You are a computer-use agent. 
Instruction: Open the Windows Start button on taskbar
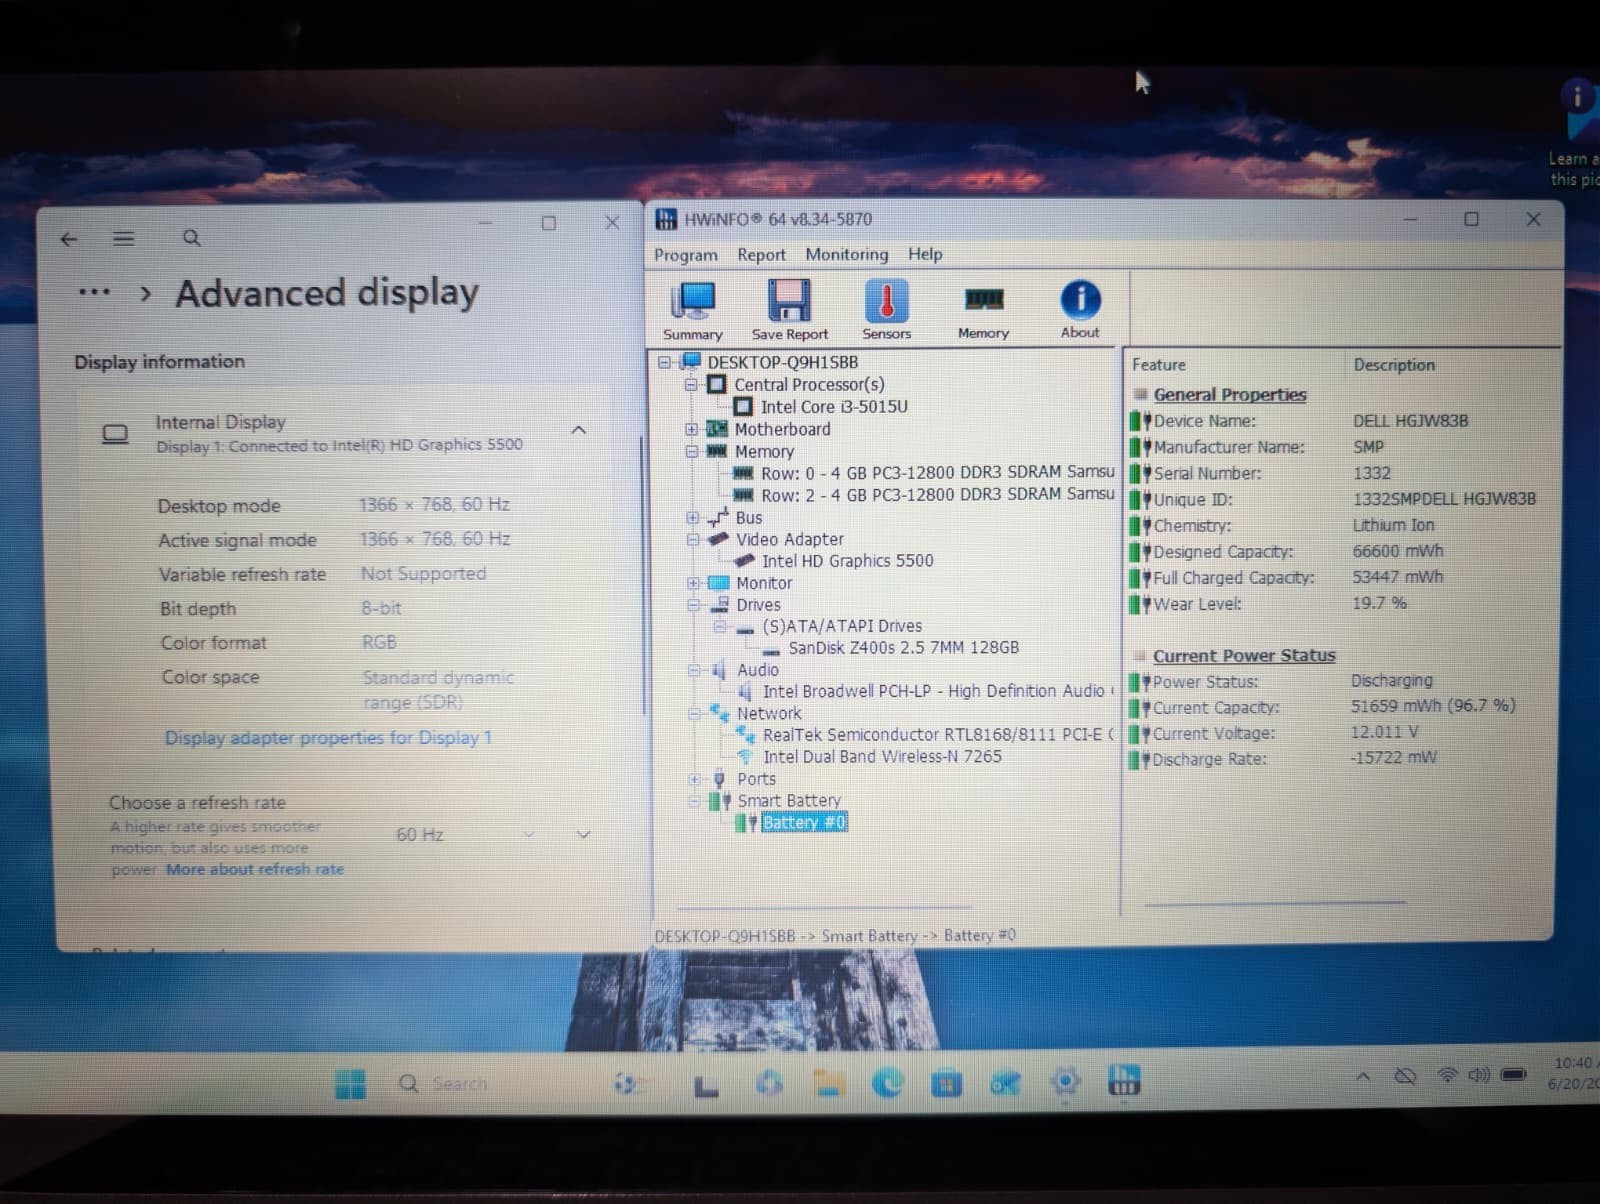click(x=350, y=1084)
